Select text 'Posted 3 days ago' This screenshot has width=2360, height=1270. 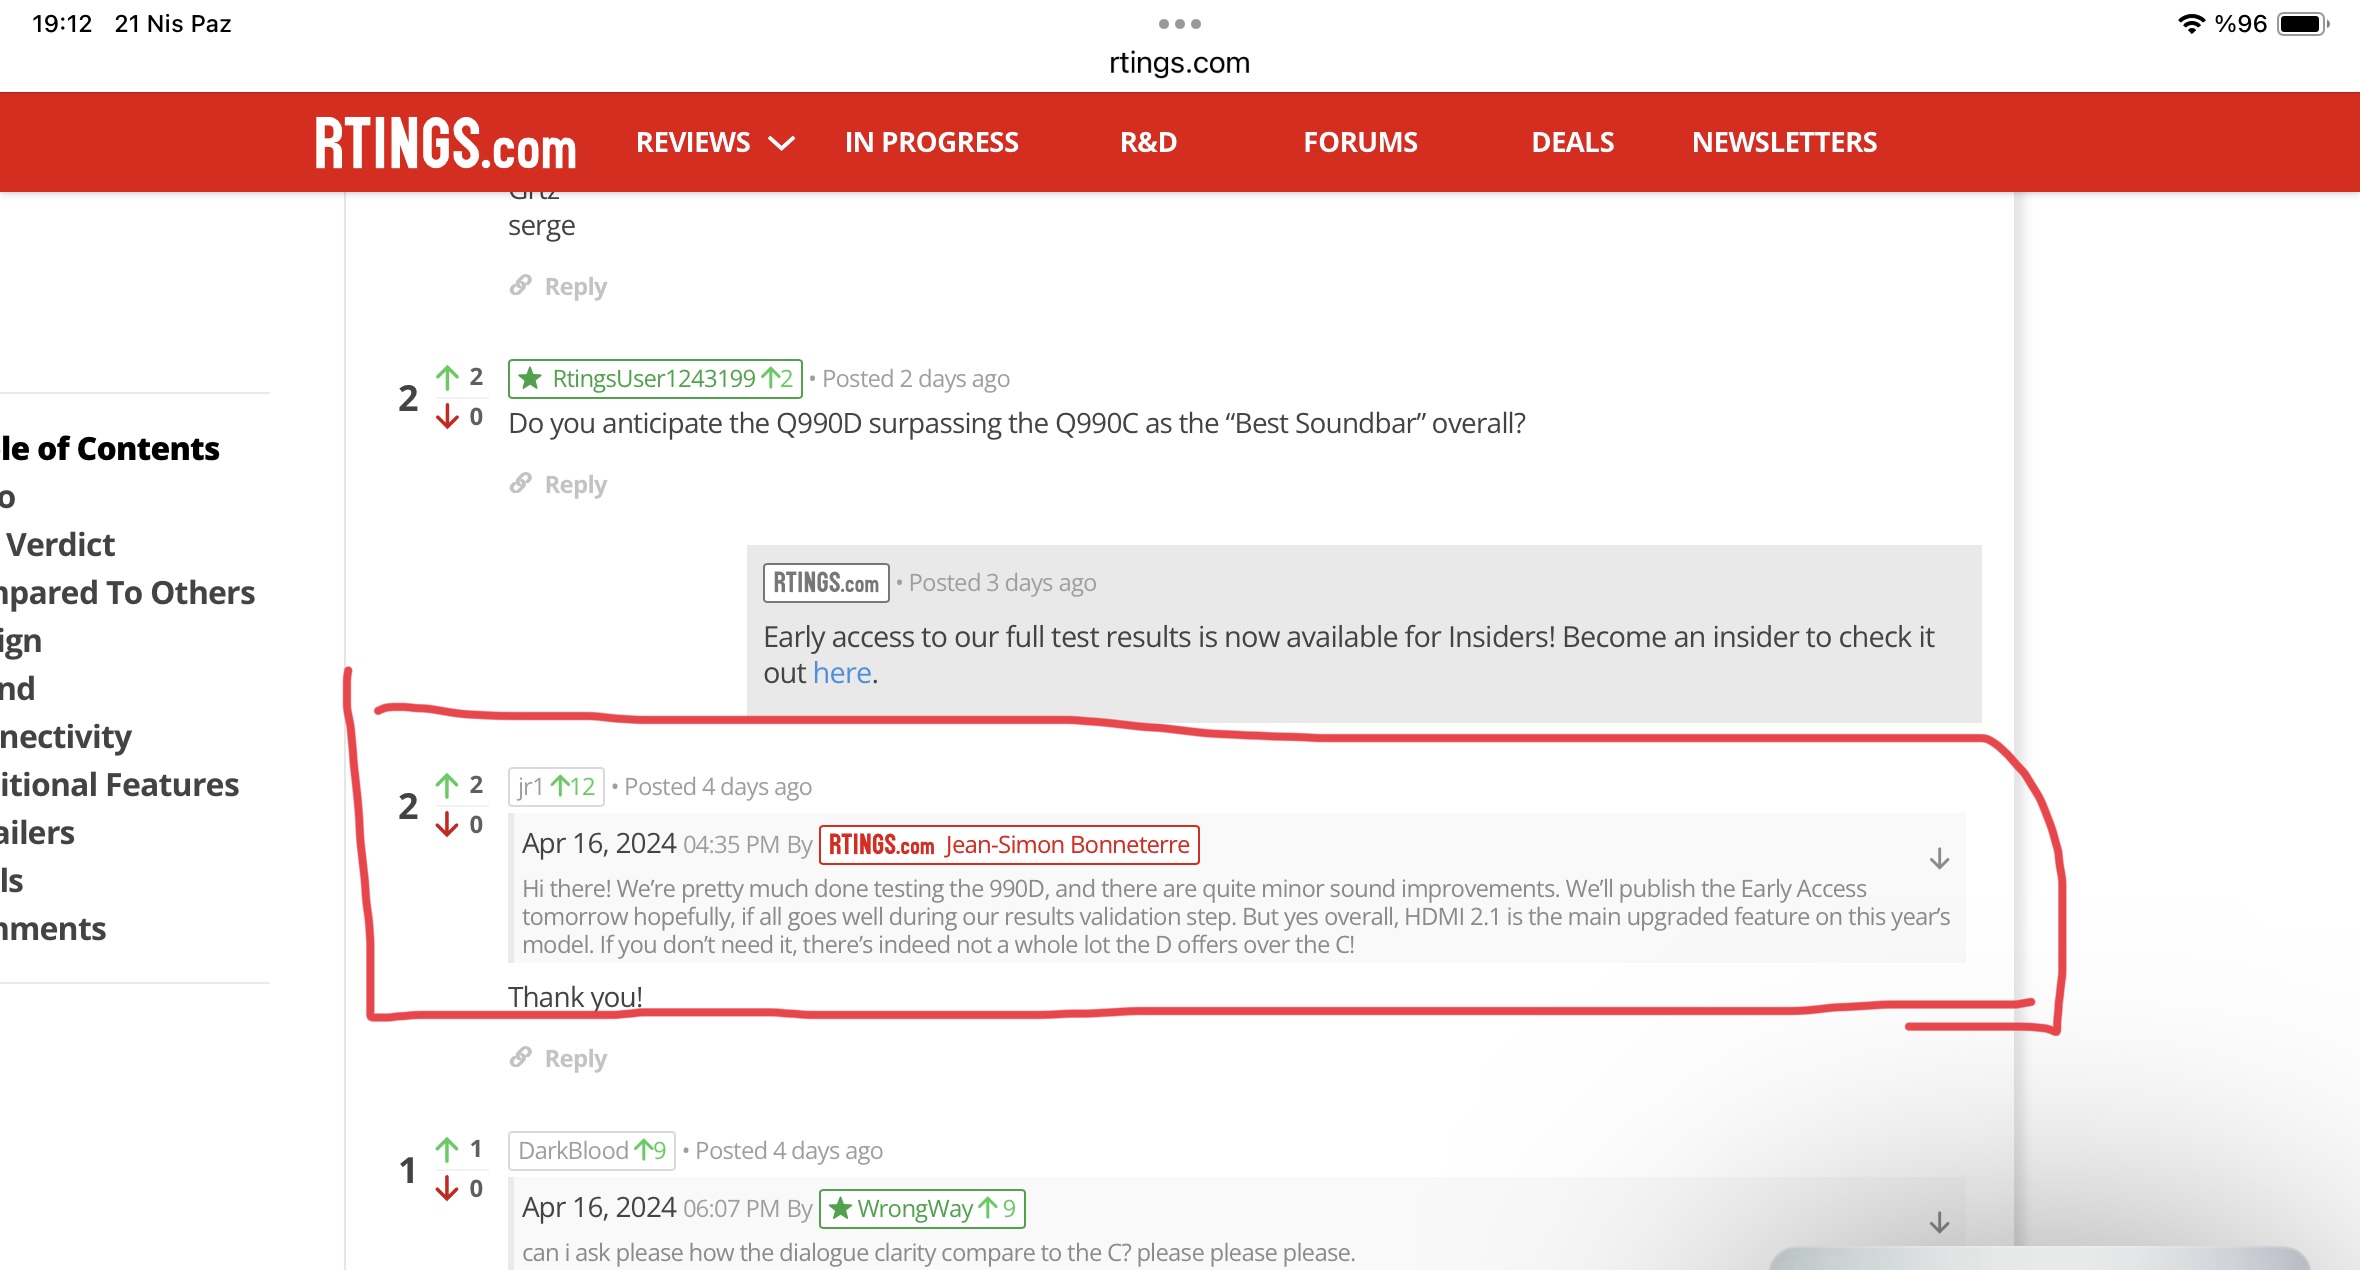(1002, 583)
